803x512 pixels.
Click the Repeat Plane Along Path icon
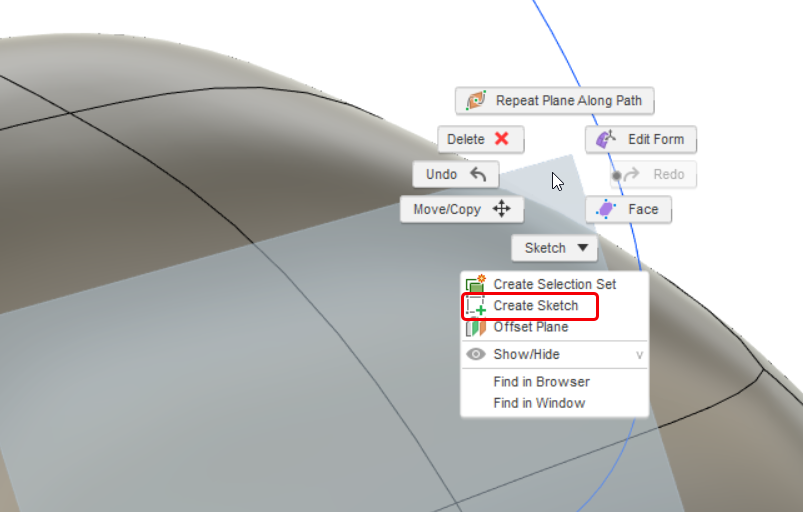point(476,100)
